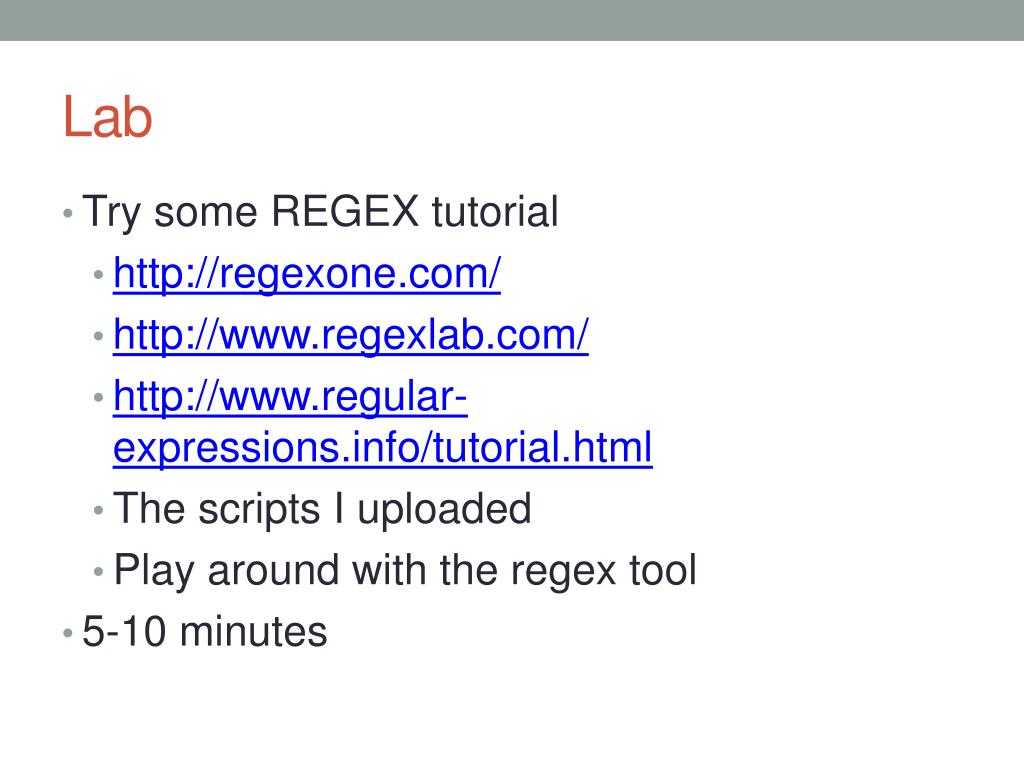Click bullet dot before 'The scripts I uploaded'
Image resolution: width=1024 pixels, height=768 pixels.
pyautogui.click(x=99, y=510)
